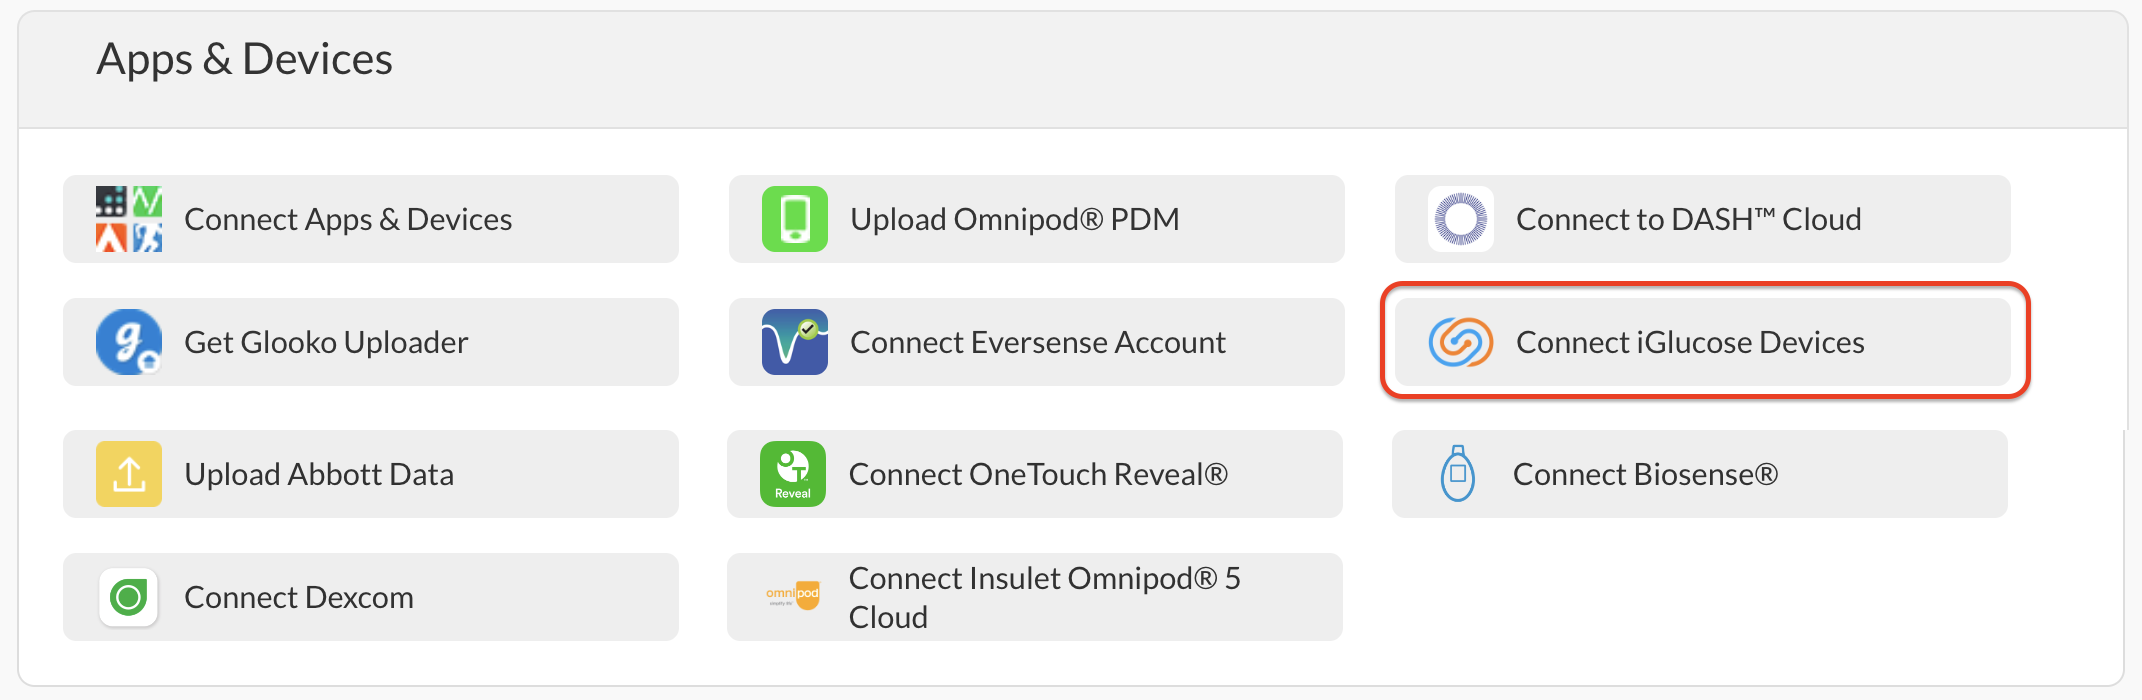Select Connect Eversense Account

click(x=1037, y=342)
